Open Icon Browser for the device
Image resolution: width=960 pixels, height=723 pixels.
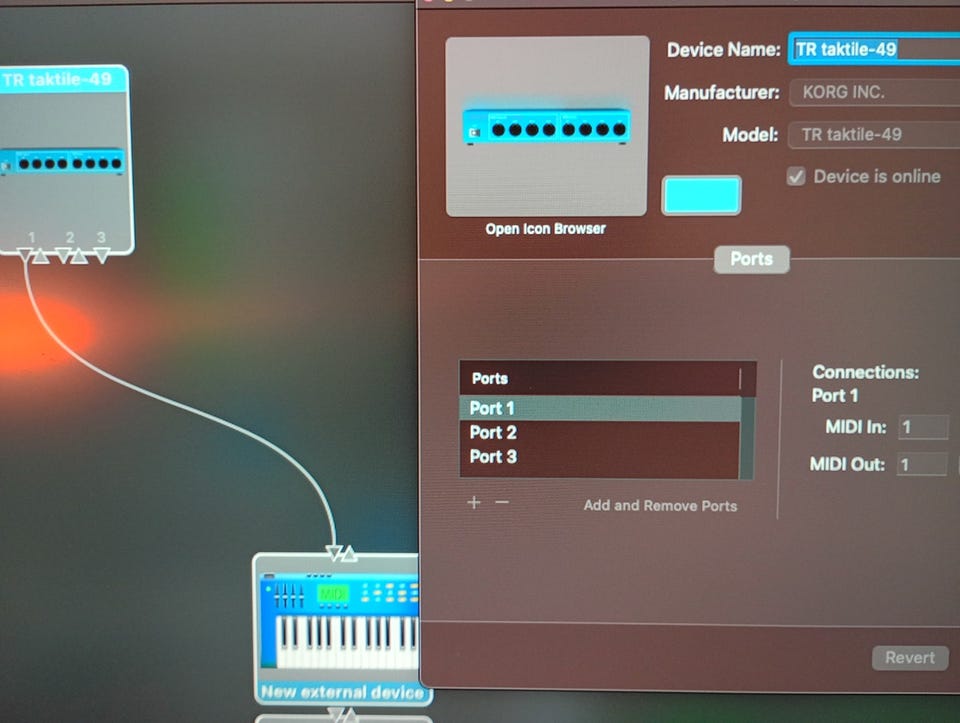546,229
